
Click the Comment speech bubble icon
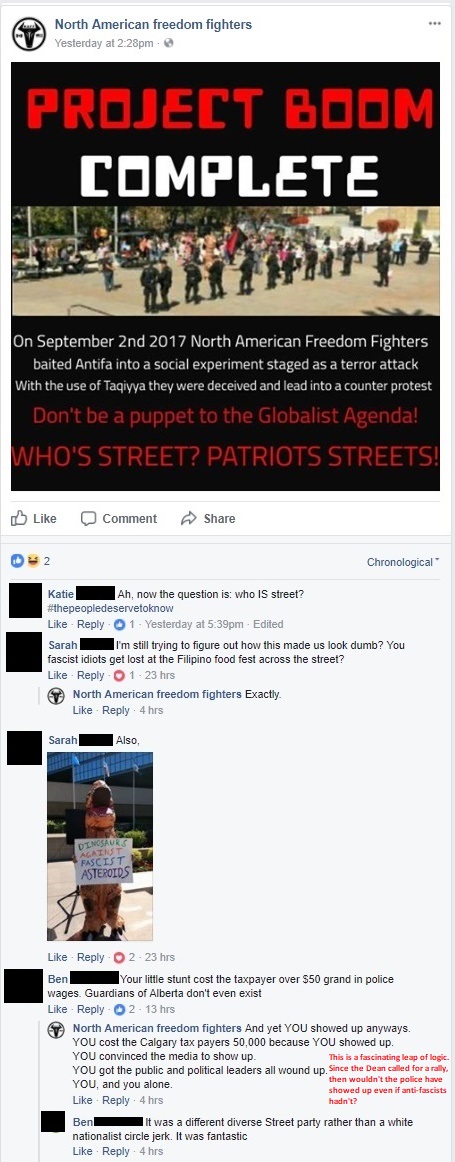point(88,518)
